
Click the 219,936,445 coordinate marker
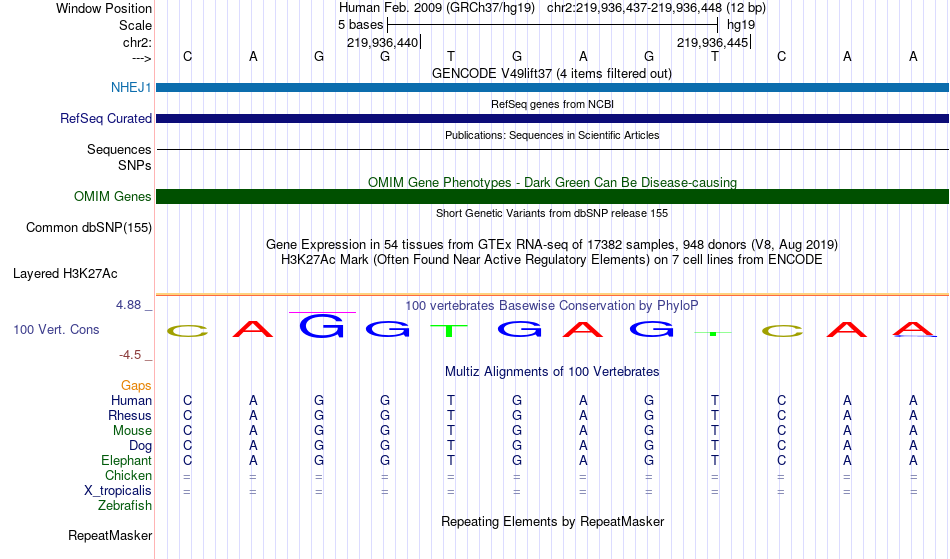click(714, 42)
